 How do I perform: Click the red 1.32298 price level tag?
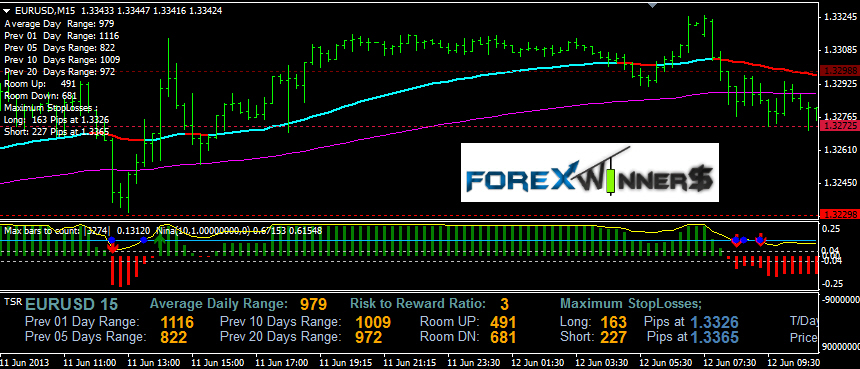click(x=839, y=214)
